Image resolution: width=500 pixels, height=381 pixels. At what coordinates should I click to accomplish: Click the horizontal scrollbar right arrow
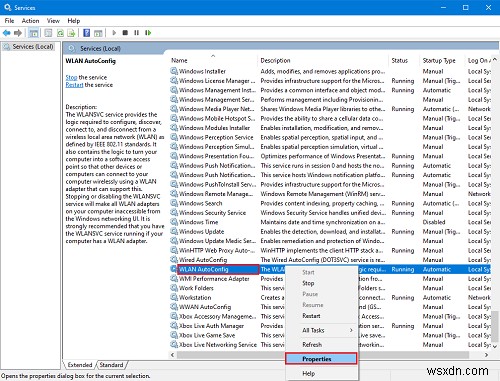click(x=487, y=355)
